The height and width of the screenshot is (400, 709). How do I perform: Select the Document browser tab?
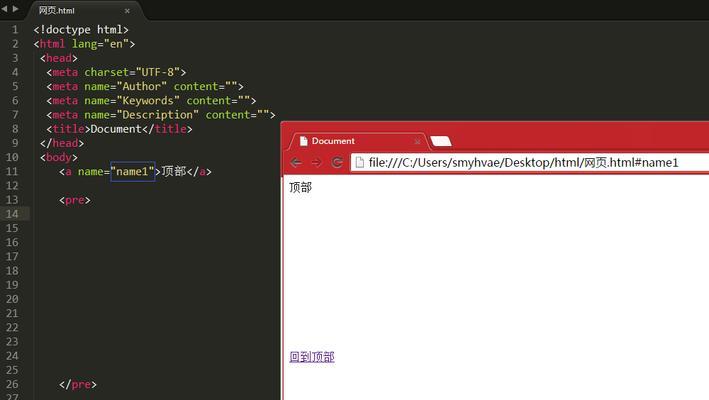[357, 141]
